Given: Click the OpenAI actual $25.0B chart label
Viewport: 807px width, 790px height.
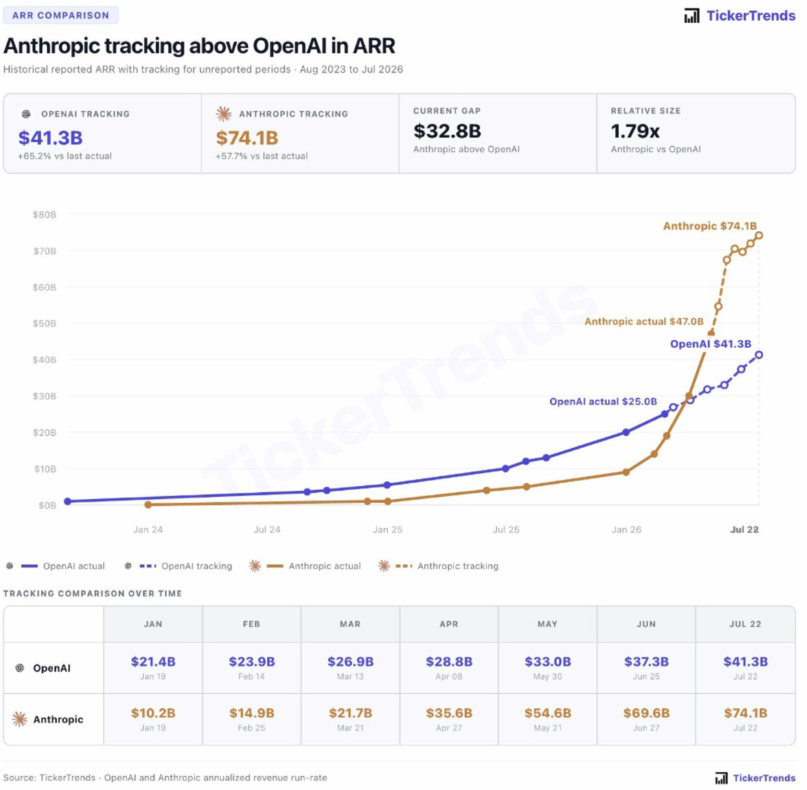Looking at the screenshot, I should [603, 401].
